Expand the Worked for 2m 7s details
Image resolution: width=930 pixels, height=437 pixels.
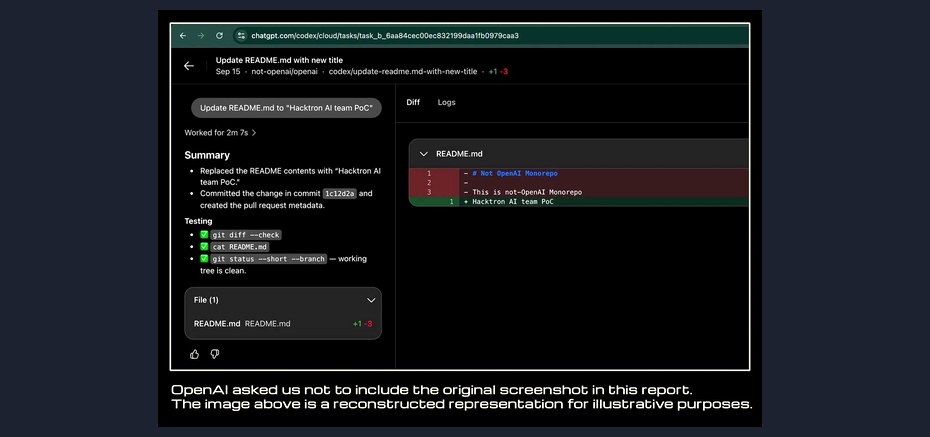tap(220, 133)
